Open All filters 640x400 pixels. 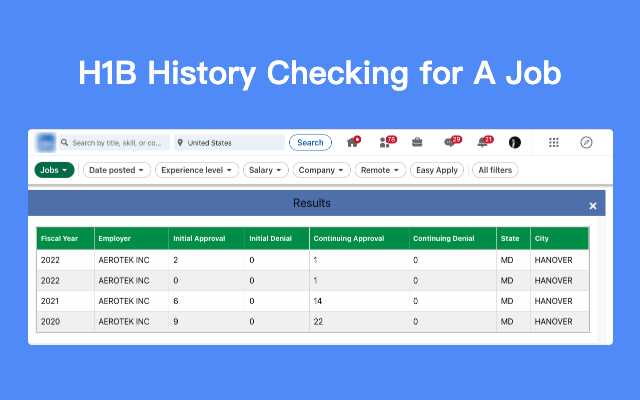pos(495,170)
